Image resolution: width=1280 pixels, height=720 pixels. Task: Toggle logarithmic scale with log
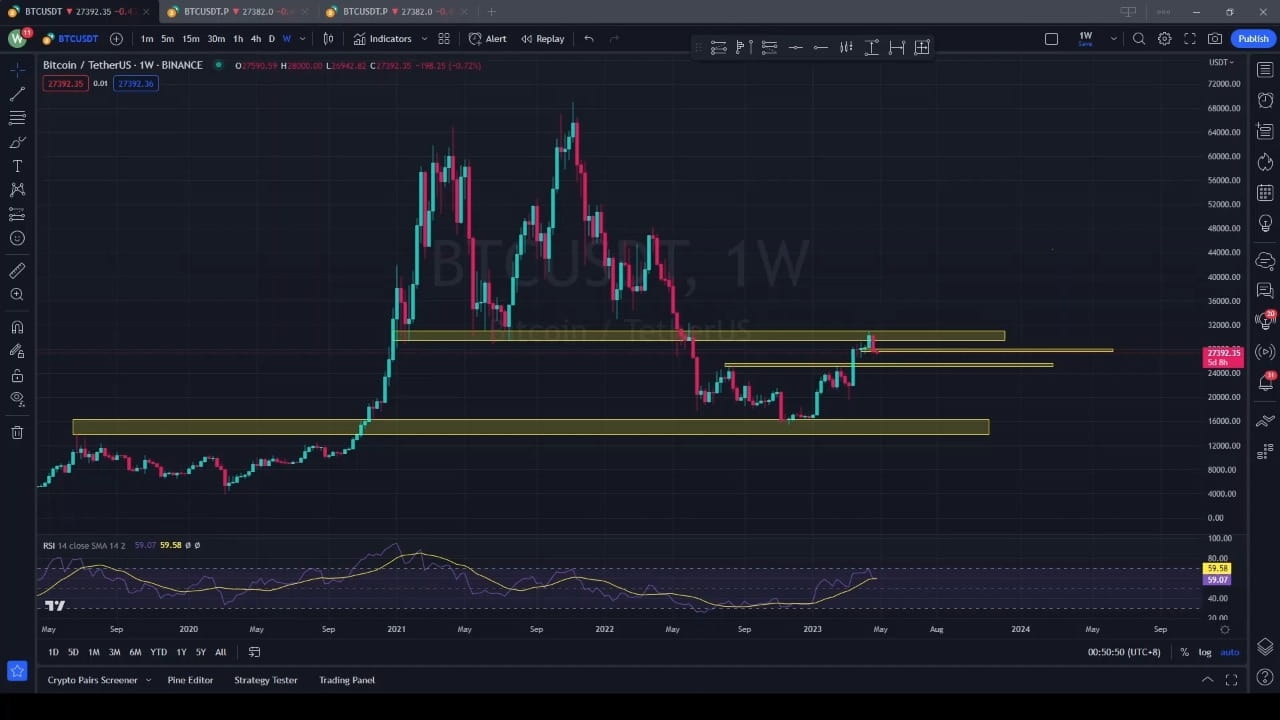[1205, 652]
